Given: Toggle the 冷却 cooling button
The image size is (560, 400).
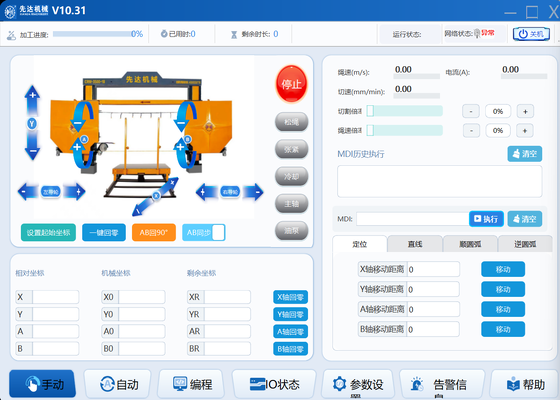Looking at the screenshot, I should [291, 176].
